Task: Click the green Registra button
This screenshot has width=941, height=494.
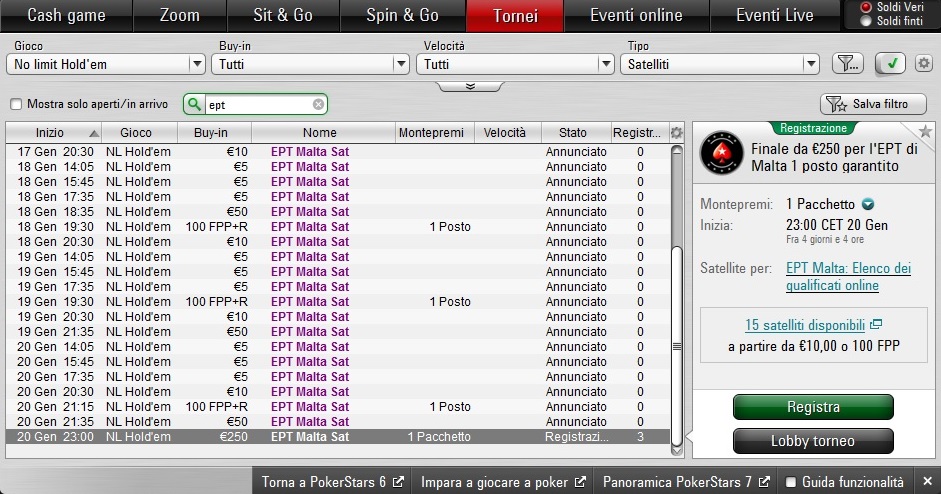Action: pyautogui.click(x=813, y=407)
